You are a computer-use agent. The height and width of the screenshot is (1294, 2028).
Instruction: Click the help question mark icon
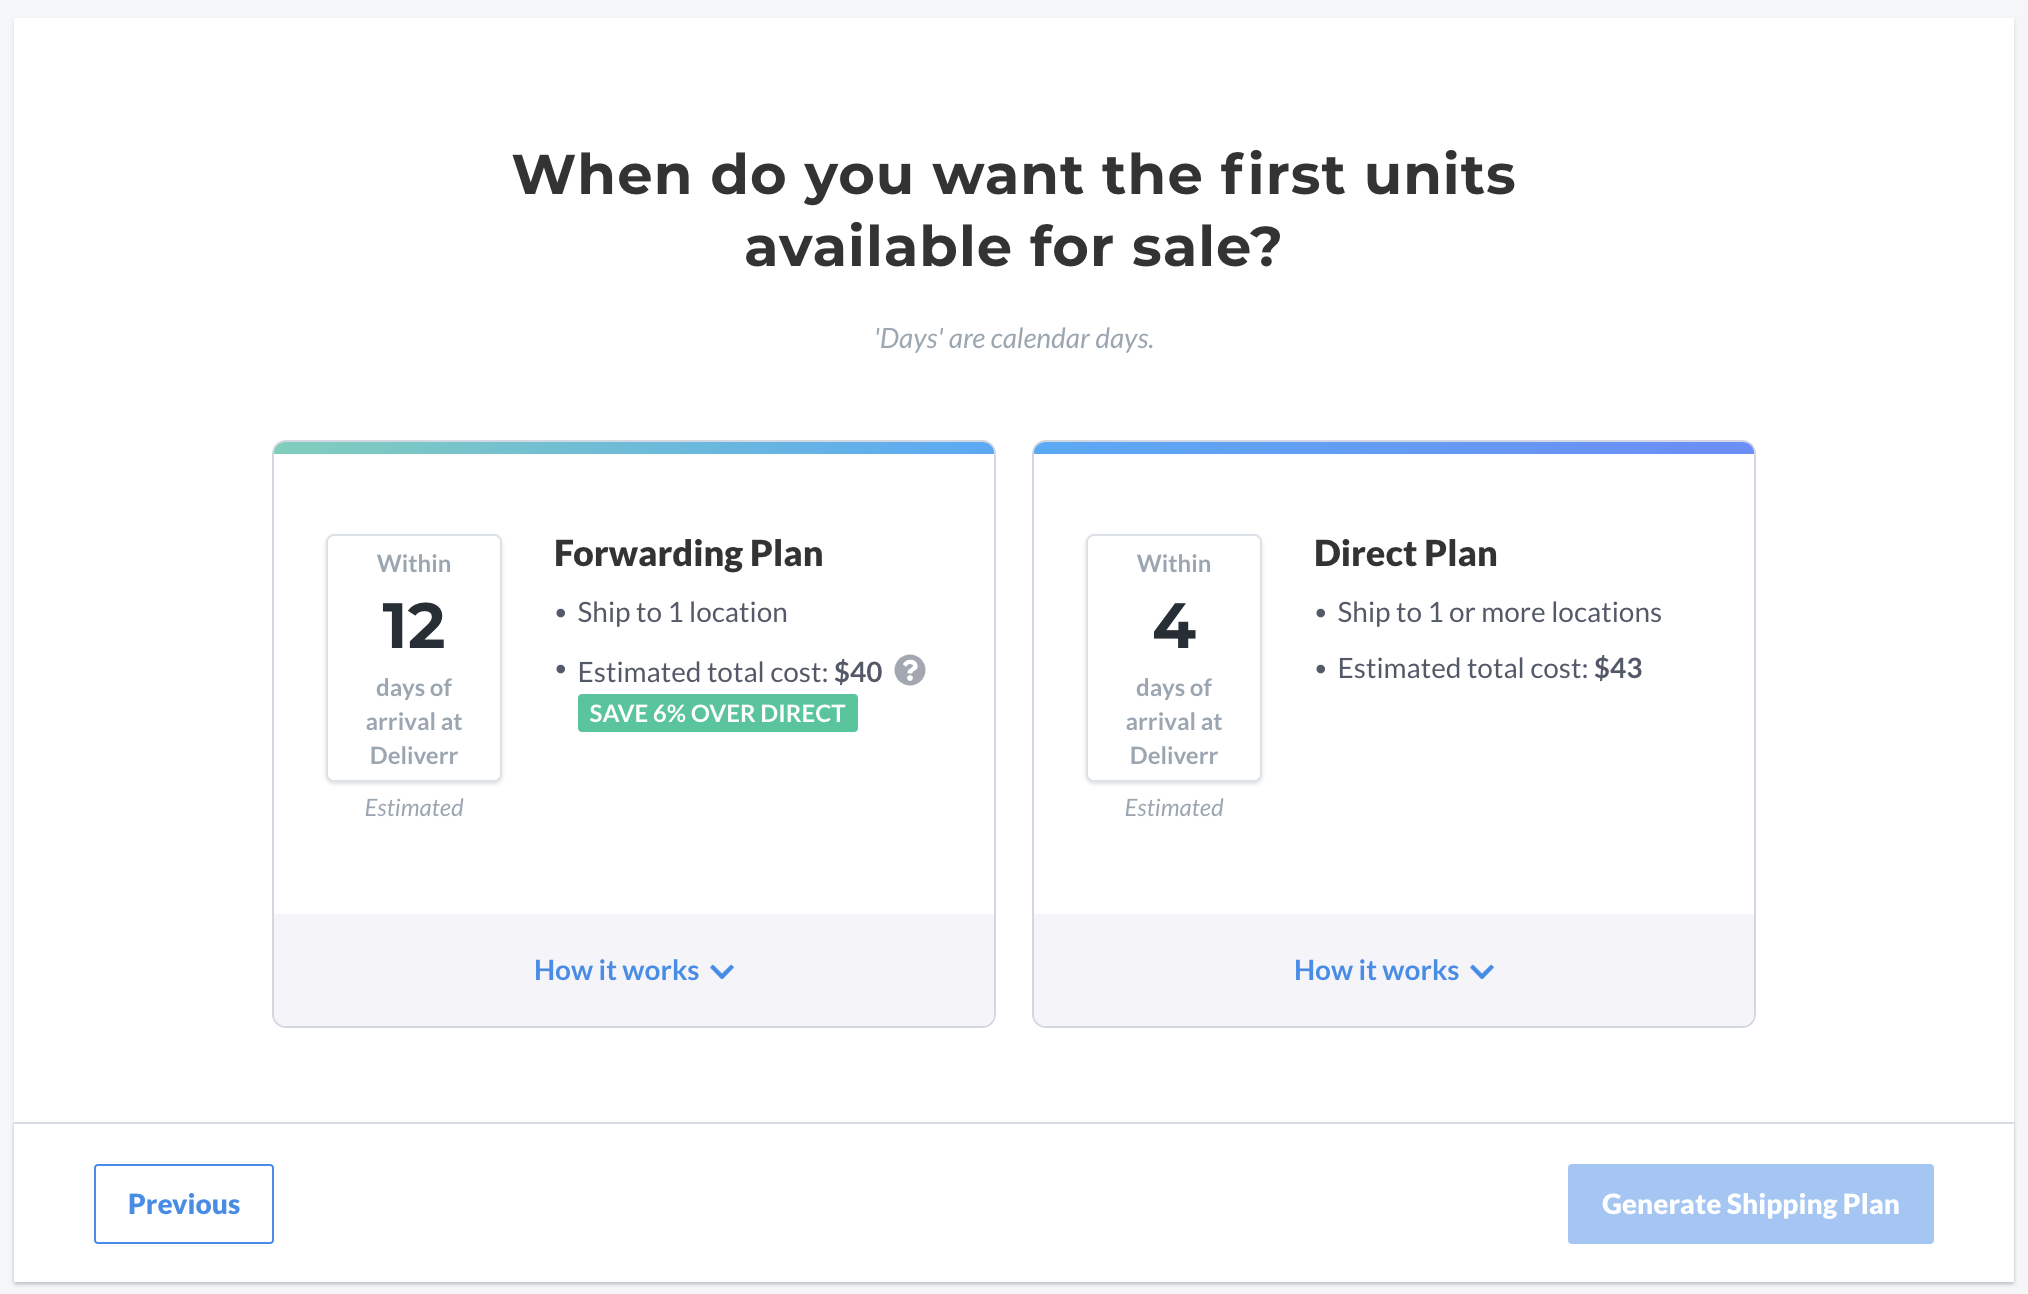coord(909,670)
